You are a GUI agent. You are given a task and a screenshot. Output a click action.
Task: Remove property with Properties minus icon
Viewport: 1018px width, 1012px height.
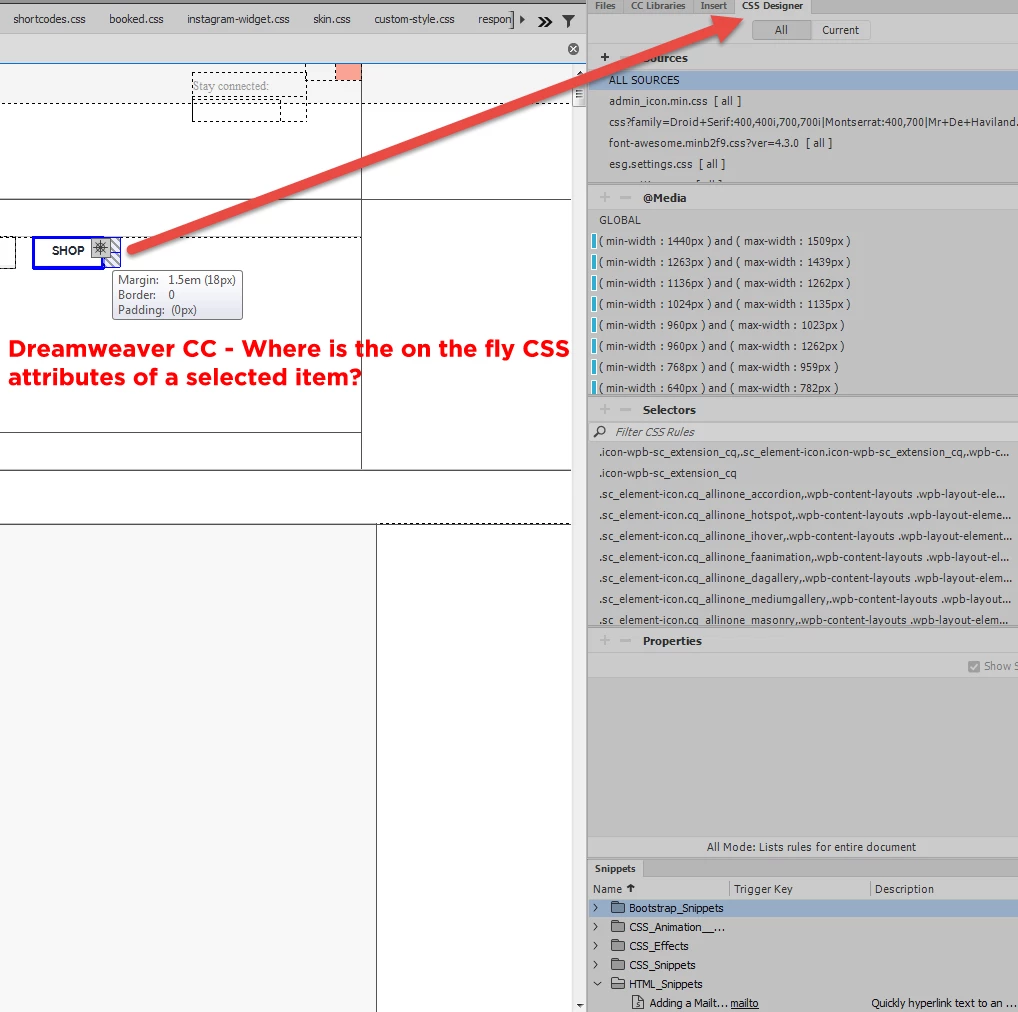pos(625,640)
